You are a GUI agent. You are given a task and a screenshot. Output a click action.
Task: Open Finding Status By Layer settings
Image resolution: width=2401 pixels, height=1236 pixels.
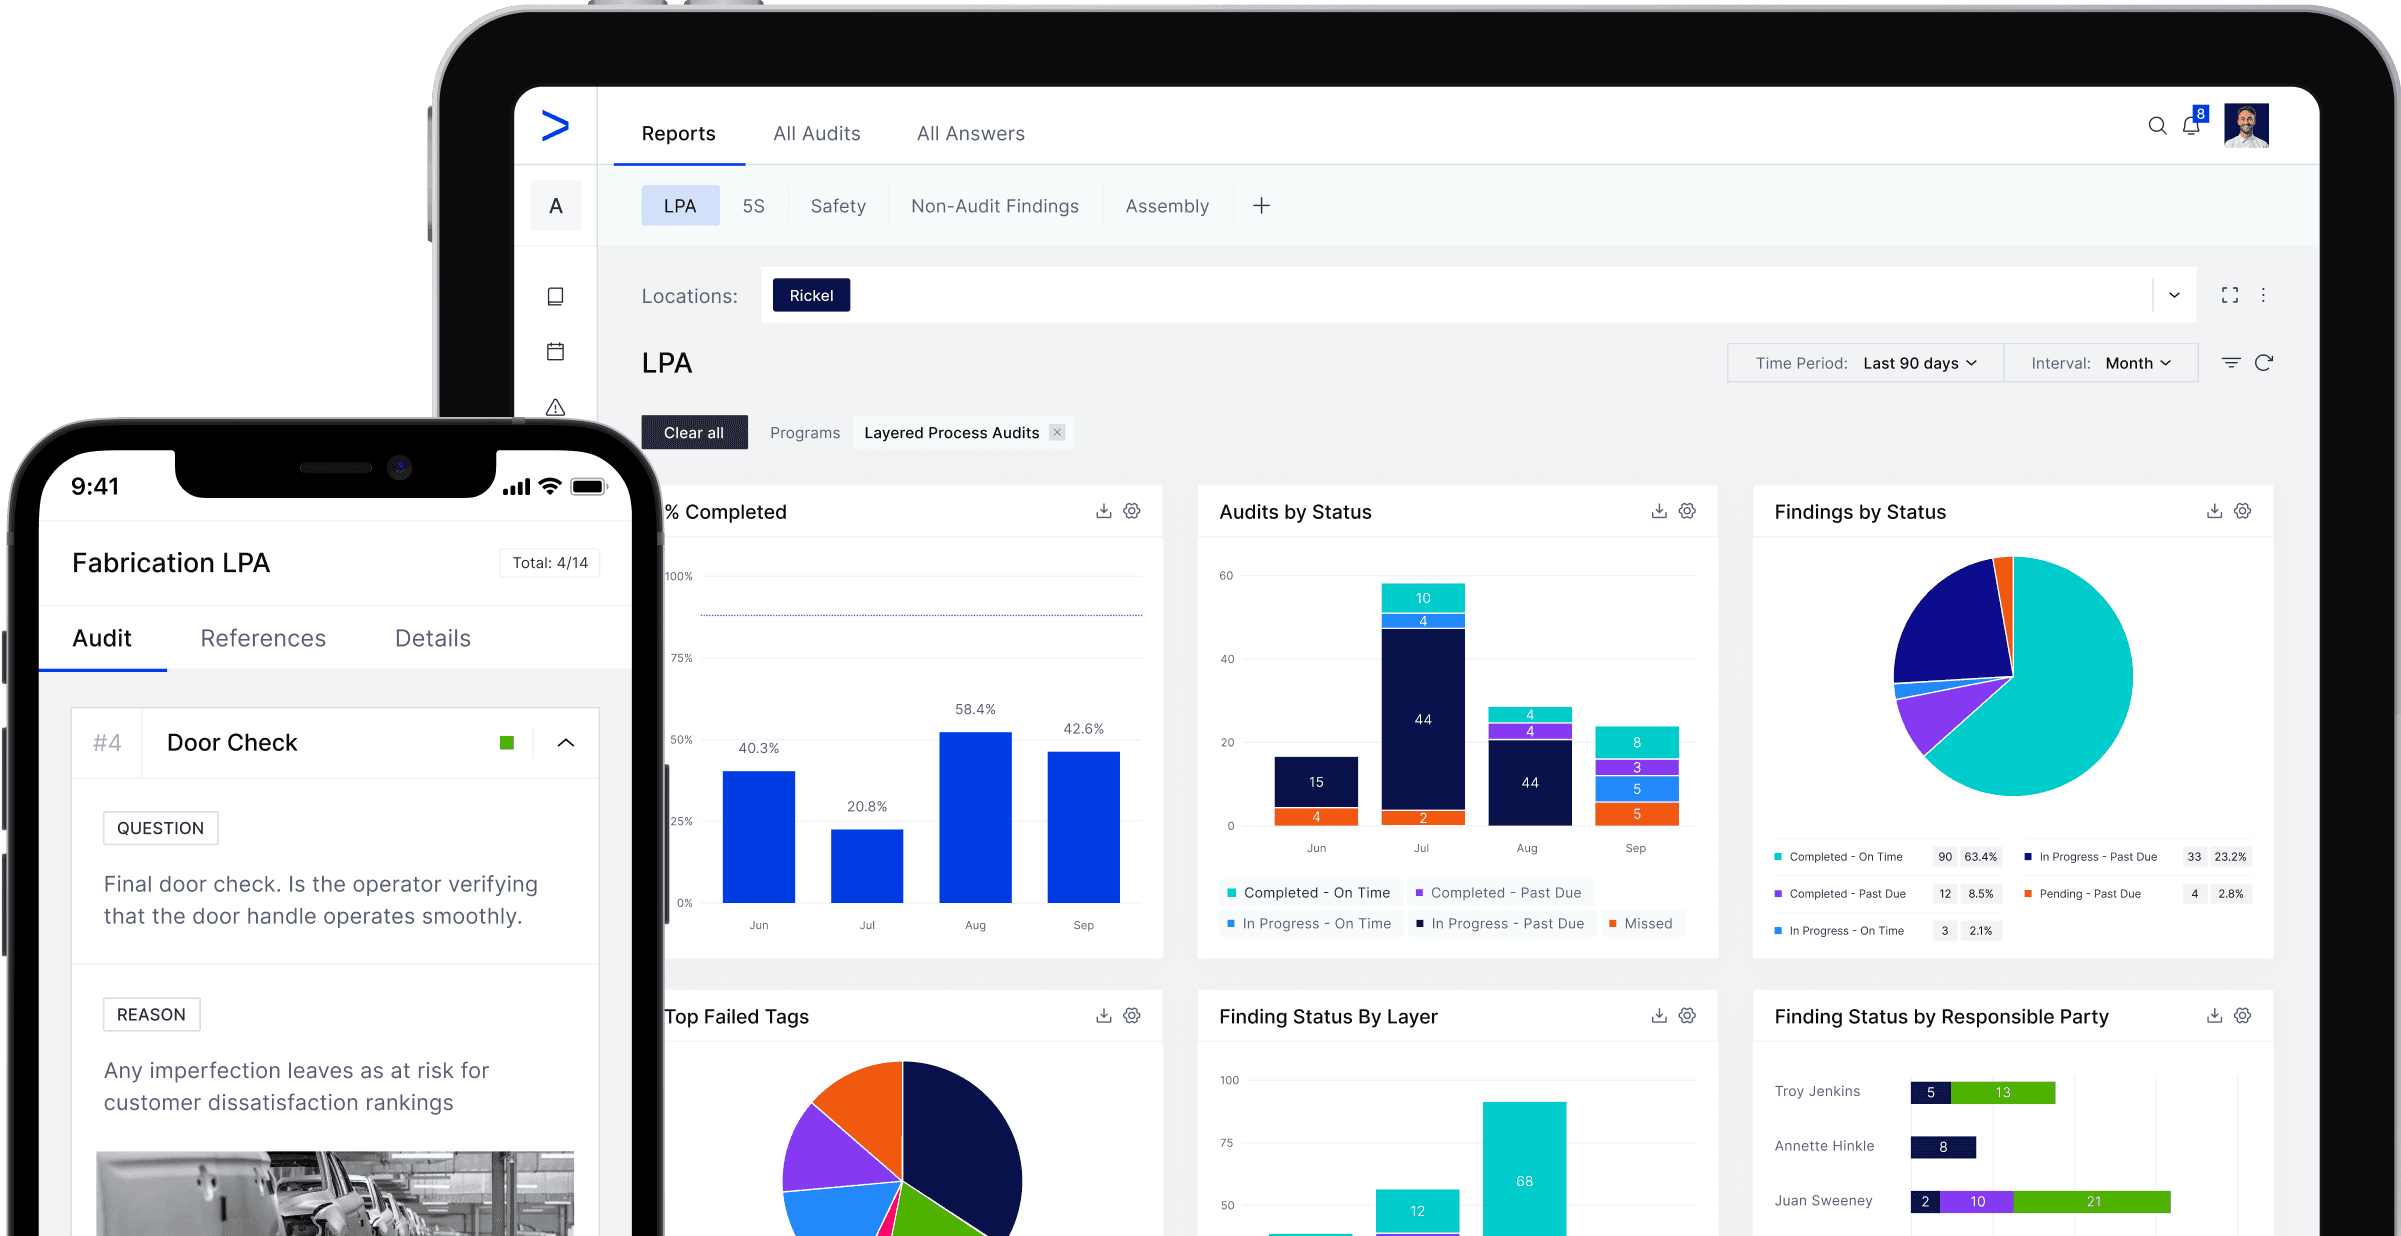point(1687,1016)
